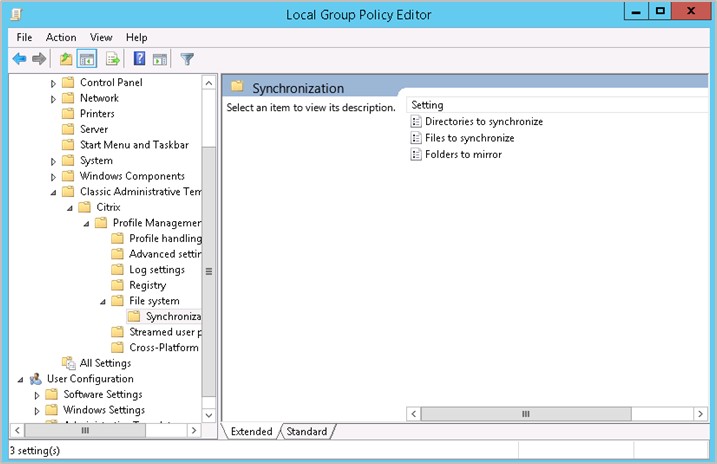This screenshot has width=717, height=464.
Task: Open the Directories to synchronize setting
Action: coord(483,121)
